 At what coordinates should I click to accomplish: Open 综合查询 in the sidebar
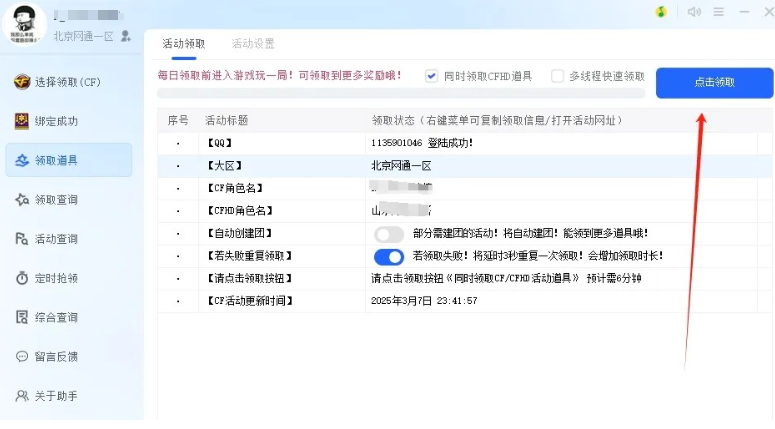coord(56,317)
